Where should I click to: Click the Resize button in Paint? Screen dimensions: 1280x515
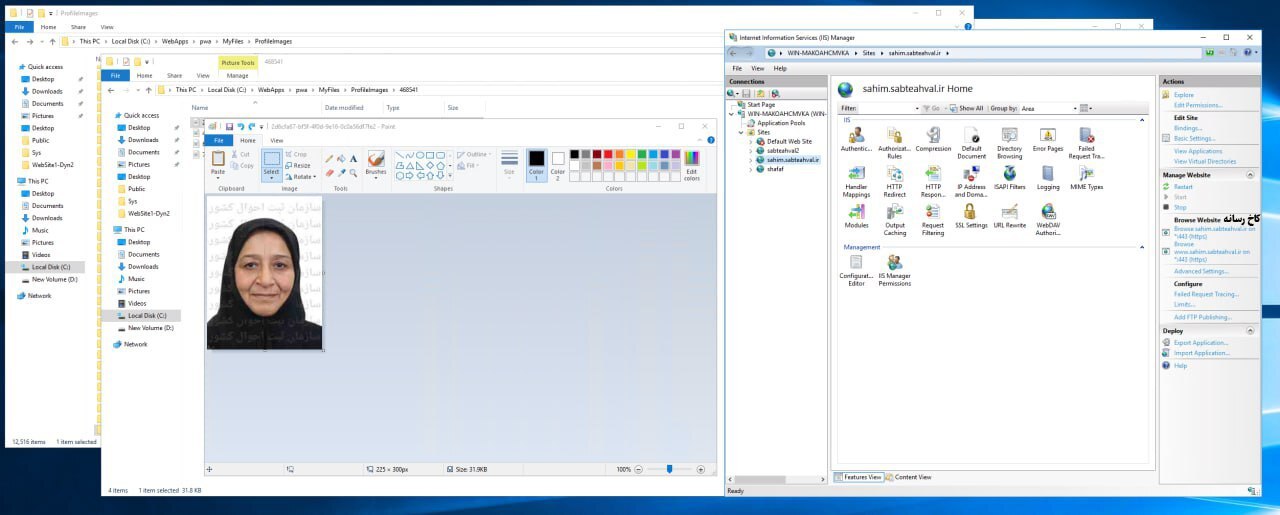click(297, 166)
